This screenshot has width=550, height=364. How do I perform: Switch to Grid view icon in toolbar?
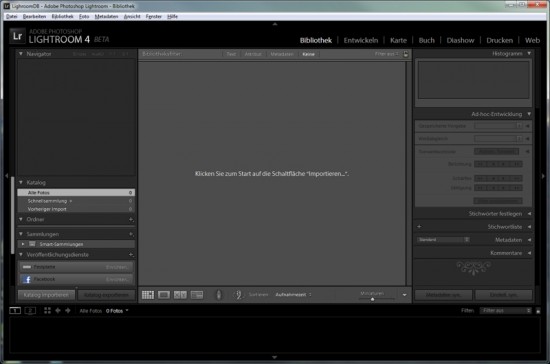[x=148, y=295]
